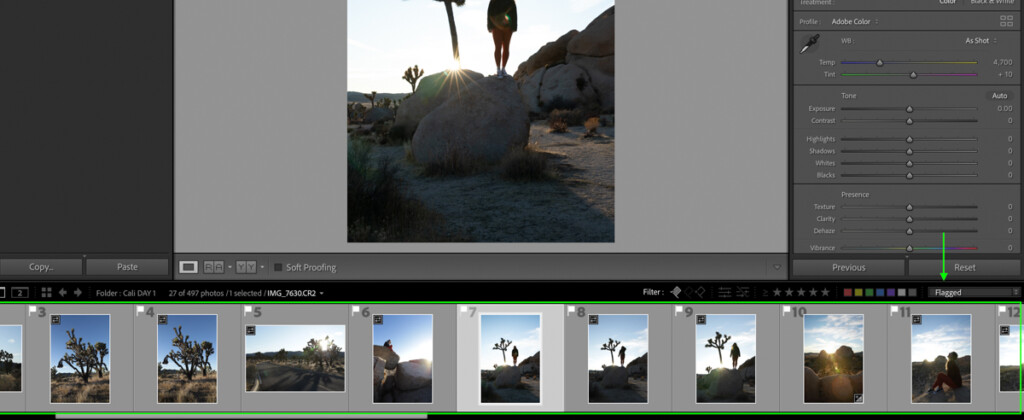Select the White Balance eyedropper tool

(x=810, y=44)
